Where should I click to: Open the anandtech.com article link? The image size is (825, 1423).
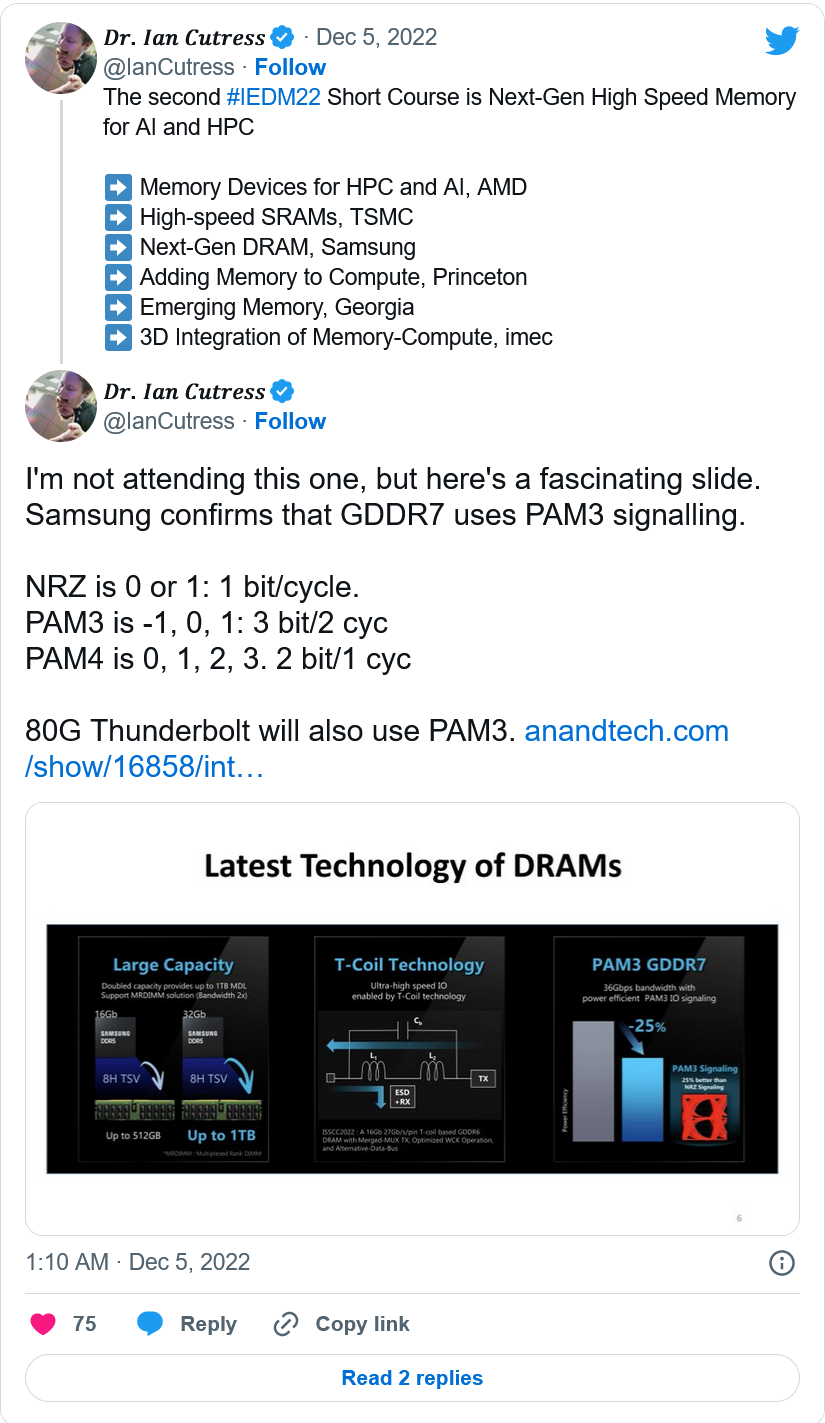(377, 749)
